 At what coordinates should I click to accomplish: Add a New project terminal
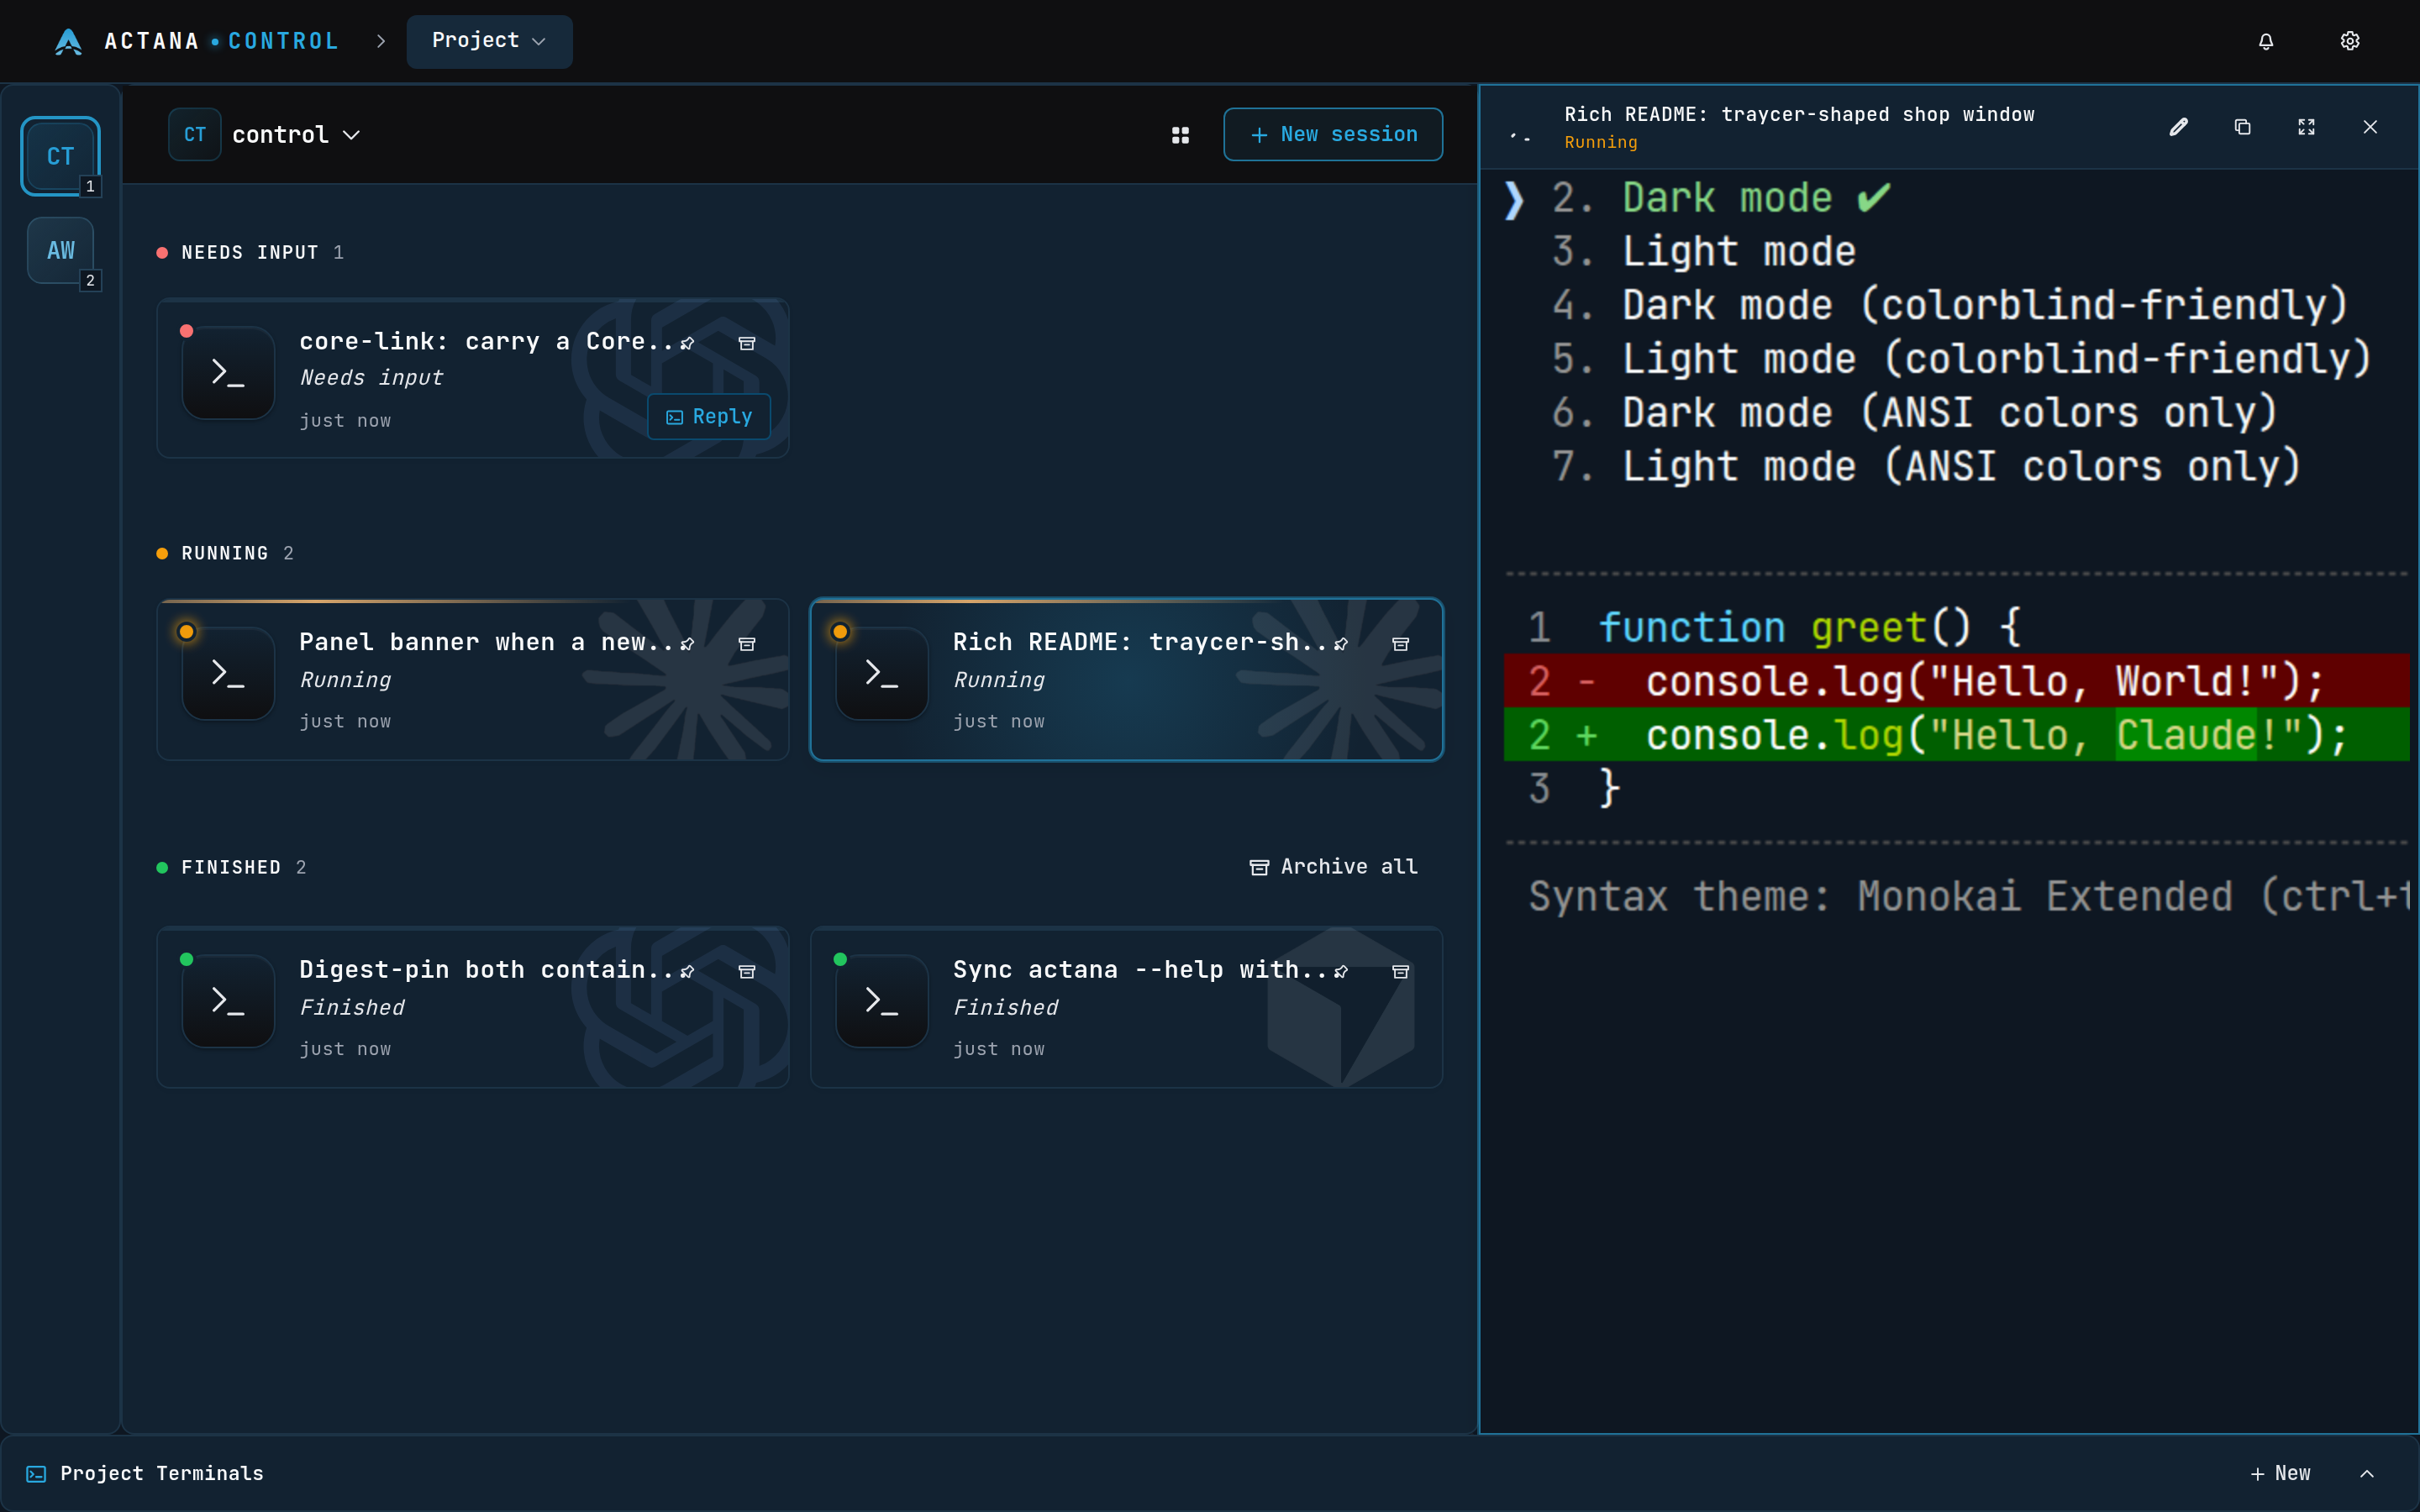coord(2280,1473)
